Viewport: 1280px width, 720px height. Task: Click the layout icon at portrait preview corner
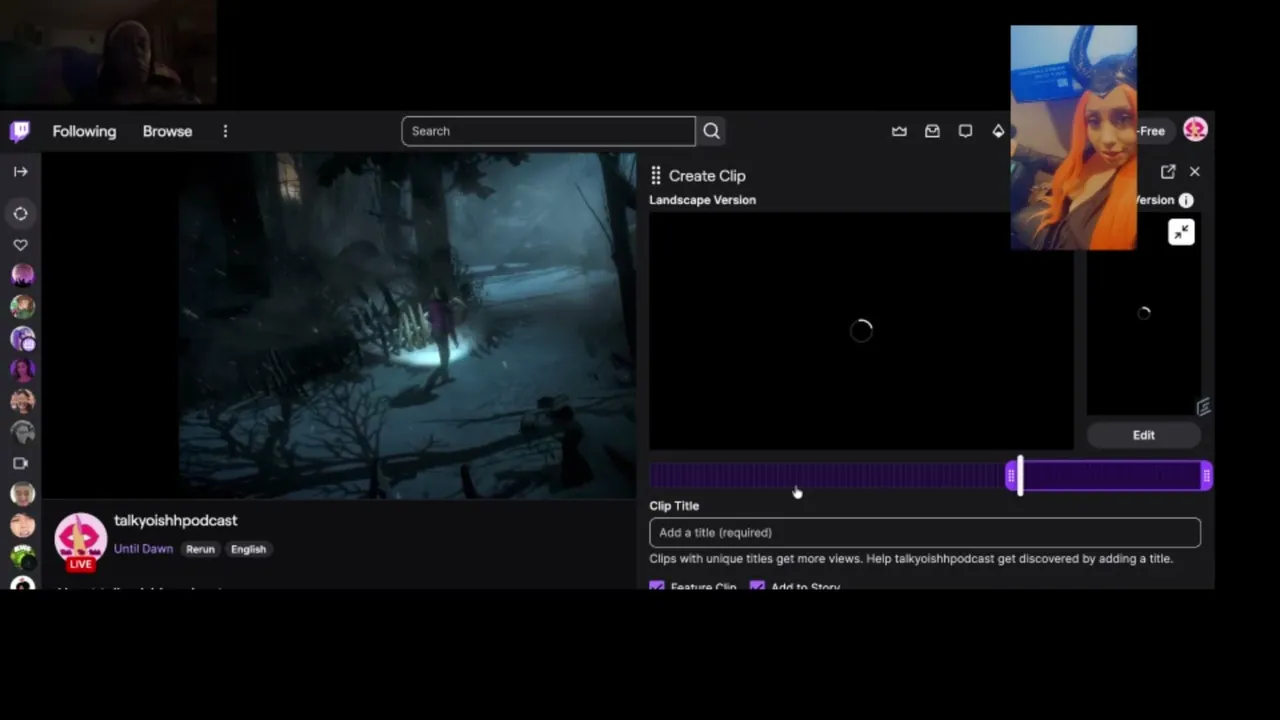(x=1203, y=406)
